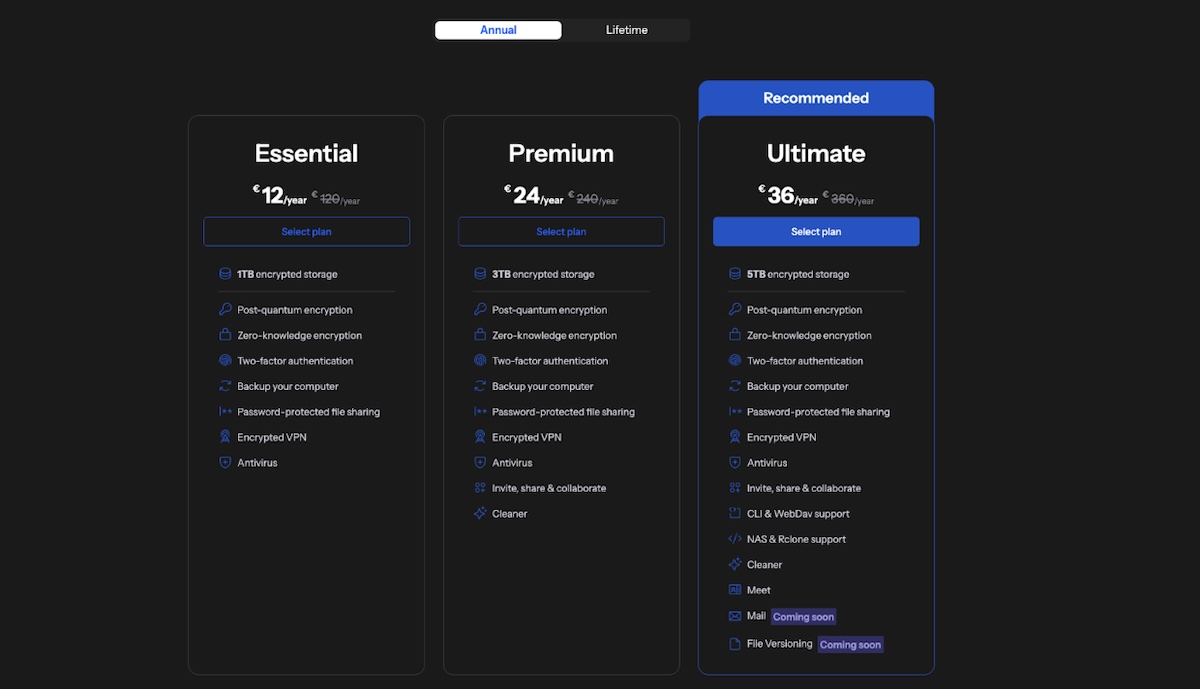This screenshot has width=1200, height=689.
Task: Choose the Ultimate plan Select button
Action: click(816, 232)
